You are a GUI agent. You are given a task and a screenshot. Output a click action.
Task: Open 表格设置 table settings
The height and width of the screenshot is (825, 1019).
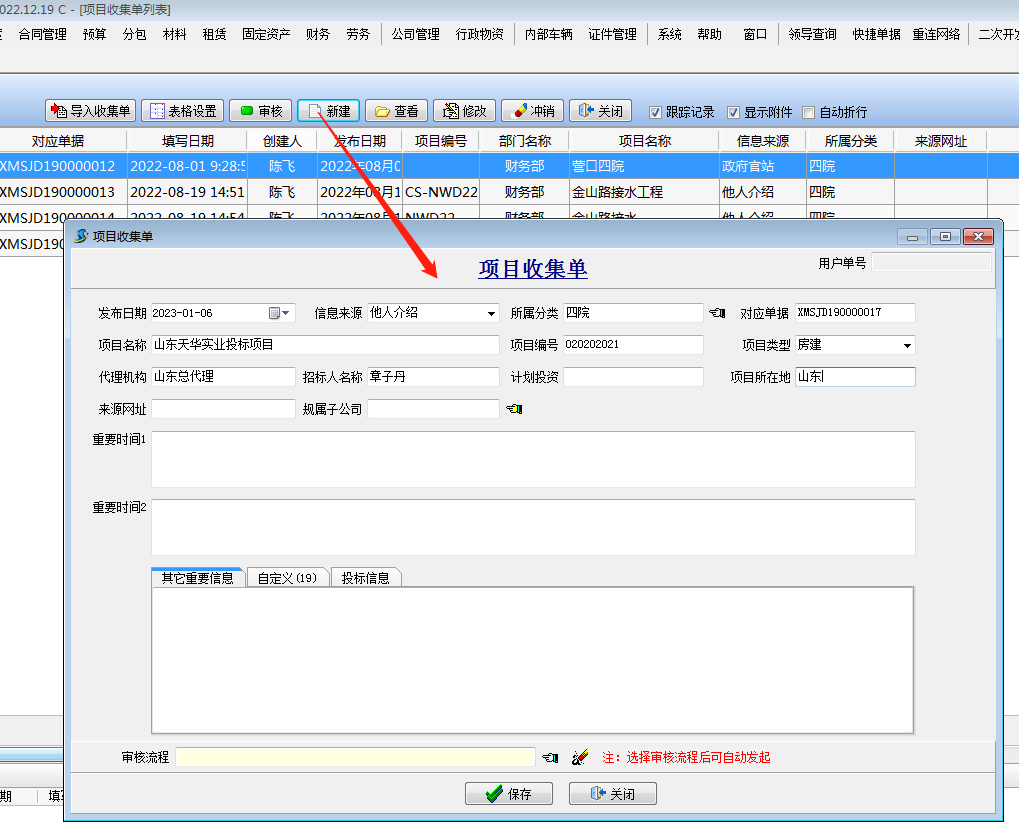[182, 111]
